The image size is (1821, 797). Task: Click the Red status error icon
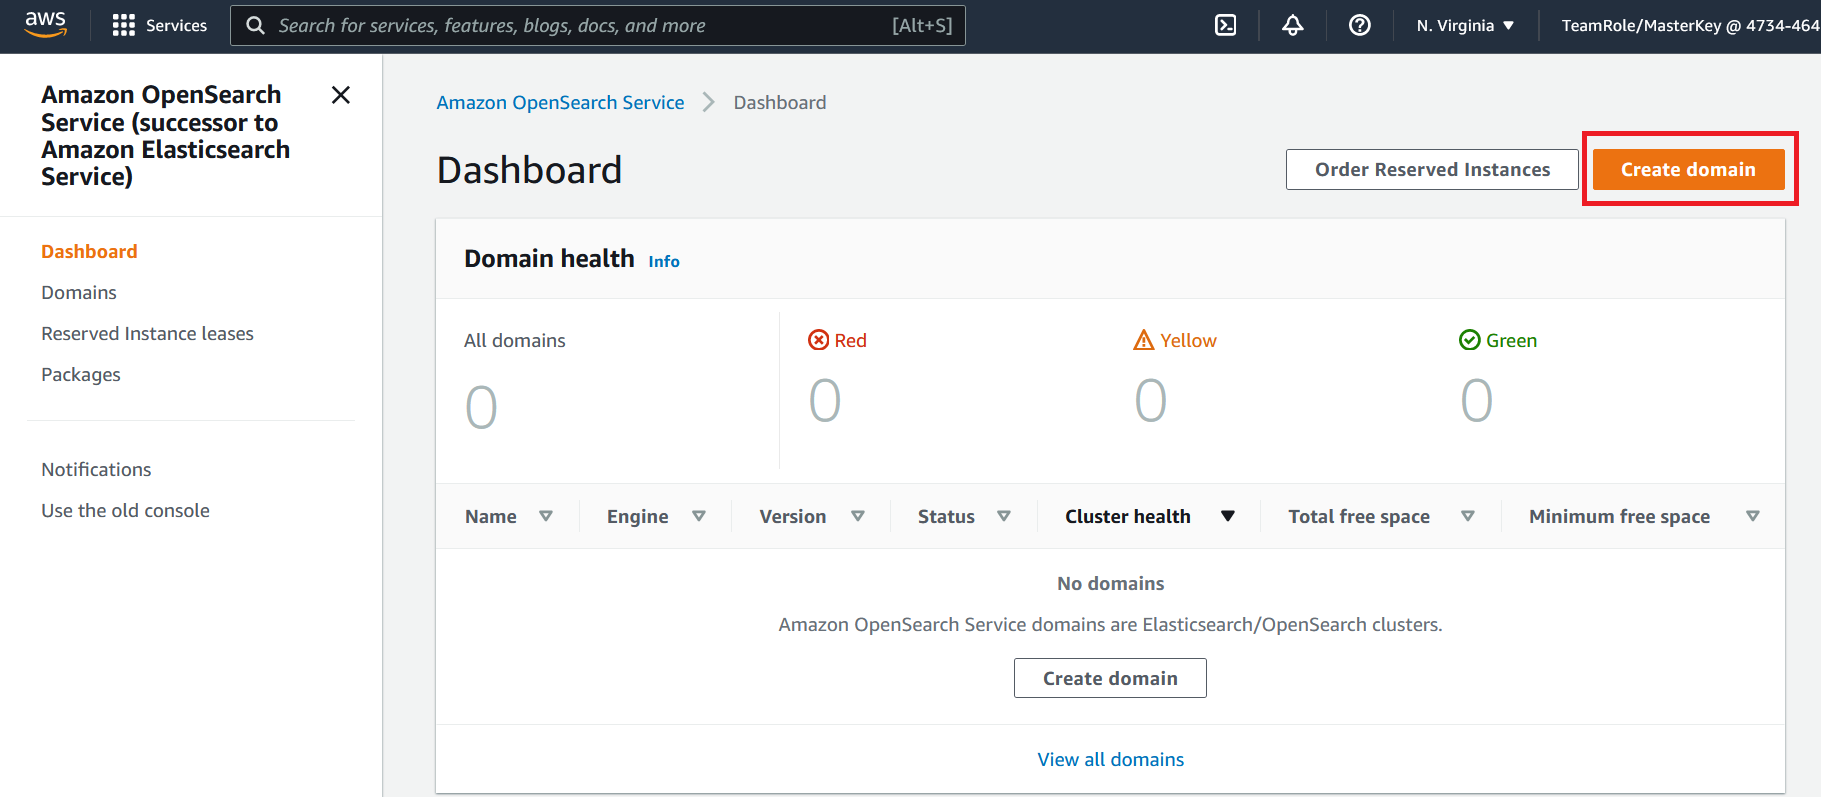(x=819, y=340)
